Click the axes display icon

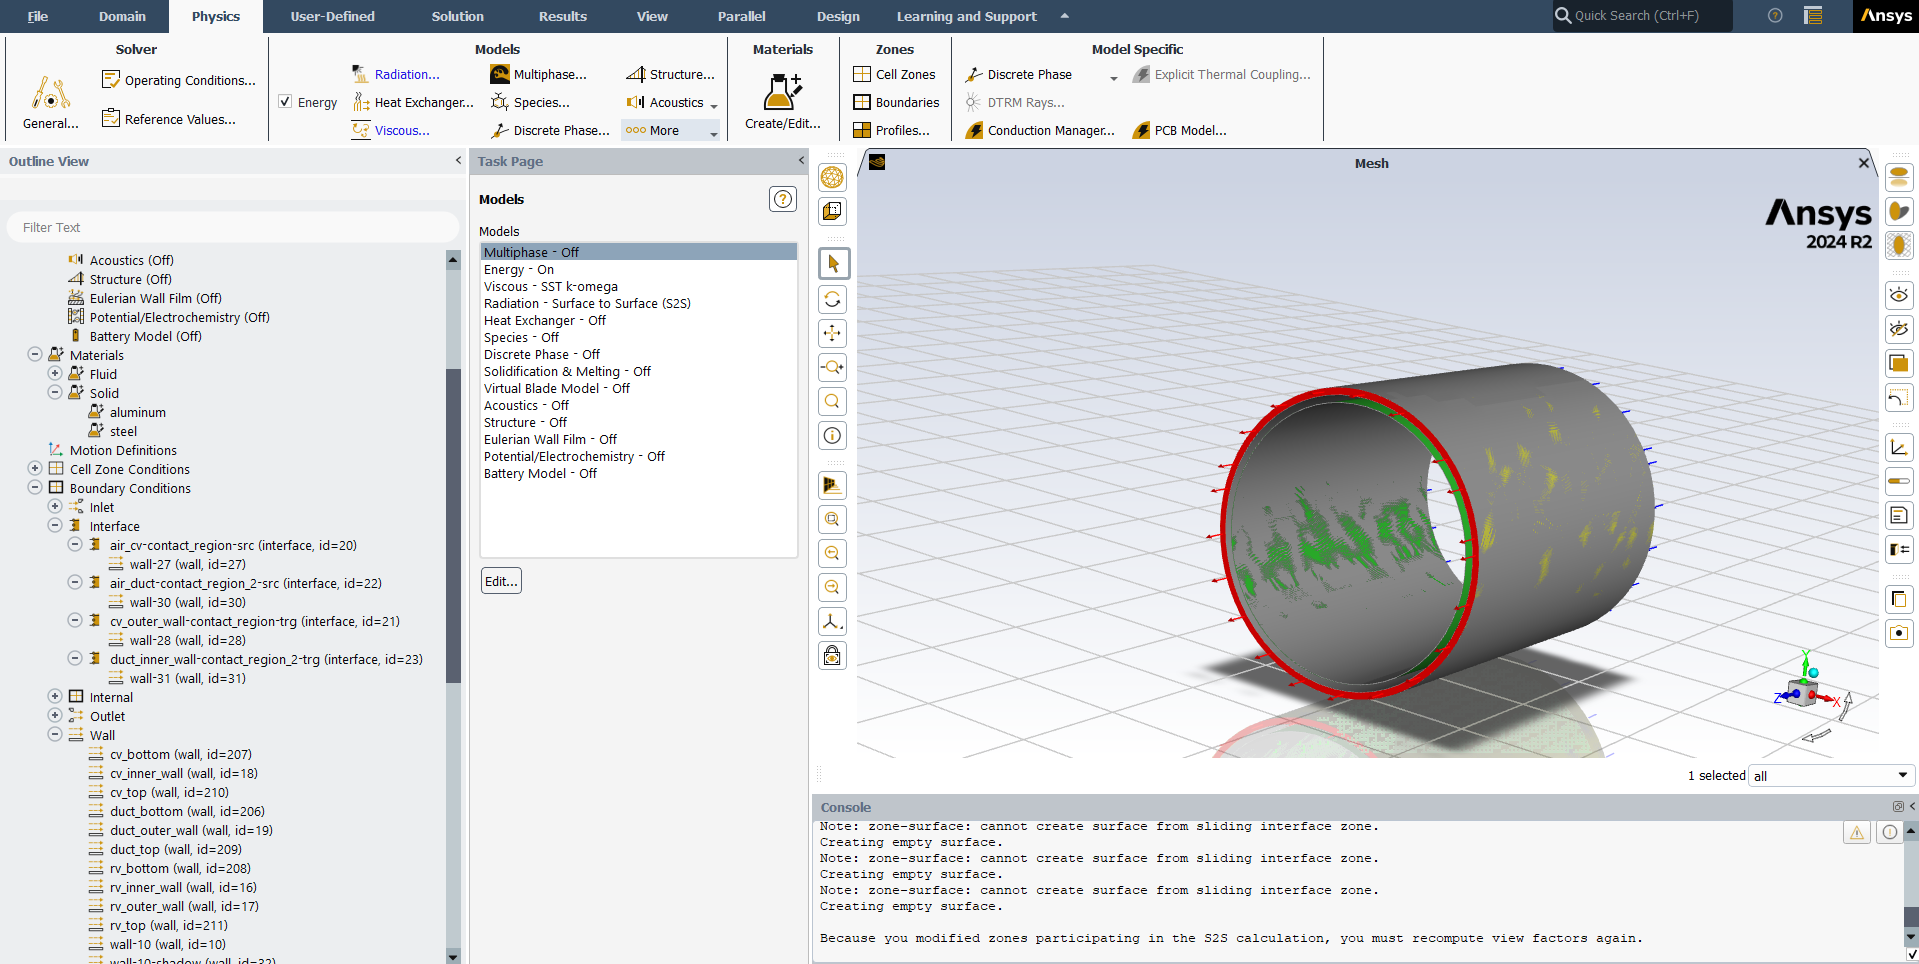pyautogui.click(x=1899, y=447)
